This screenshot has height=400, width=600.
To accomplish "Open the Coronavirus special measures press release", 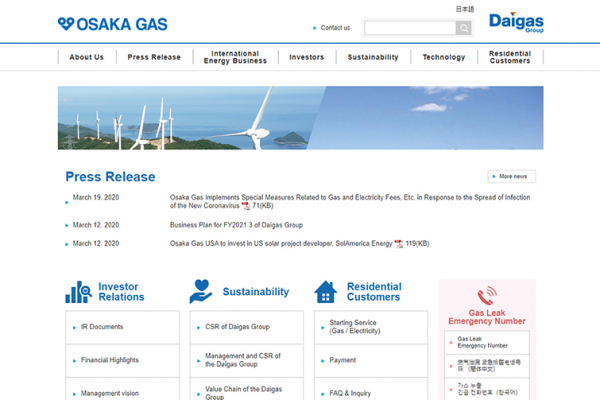I will (350, 202).
